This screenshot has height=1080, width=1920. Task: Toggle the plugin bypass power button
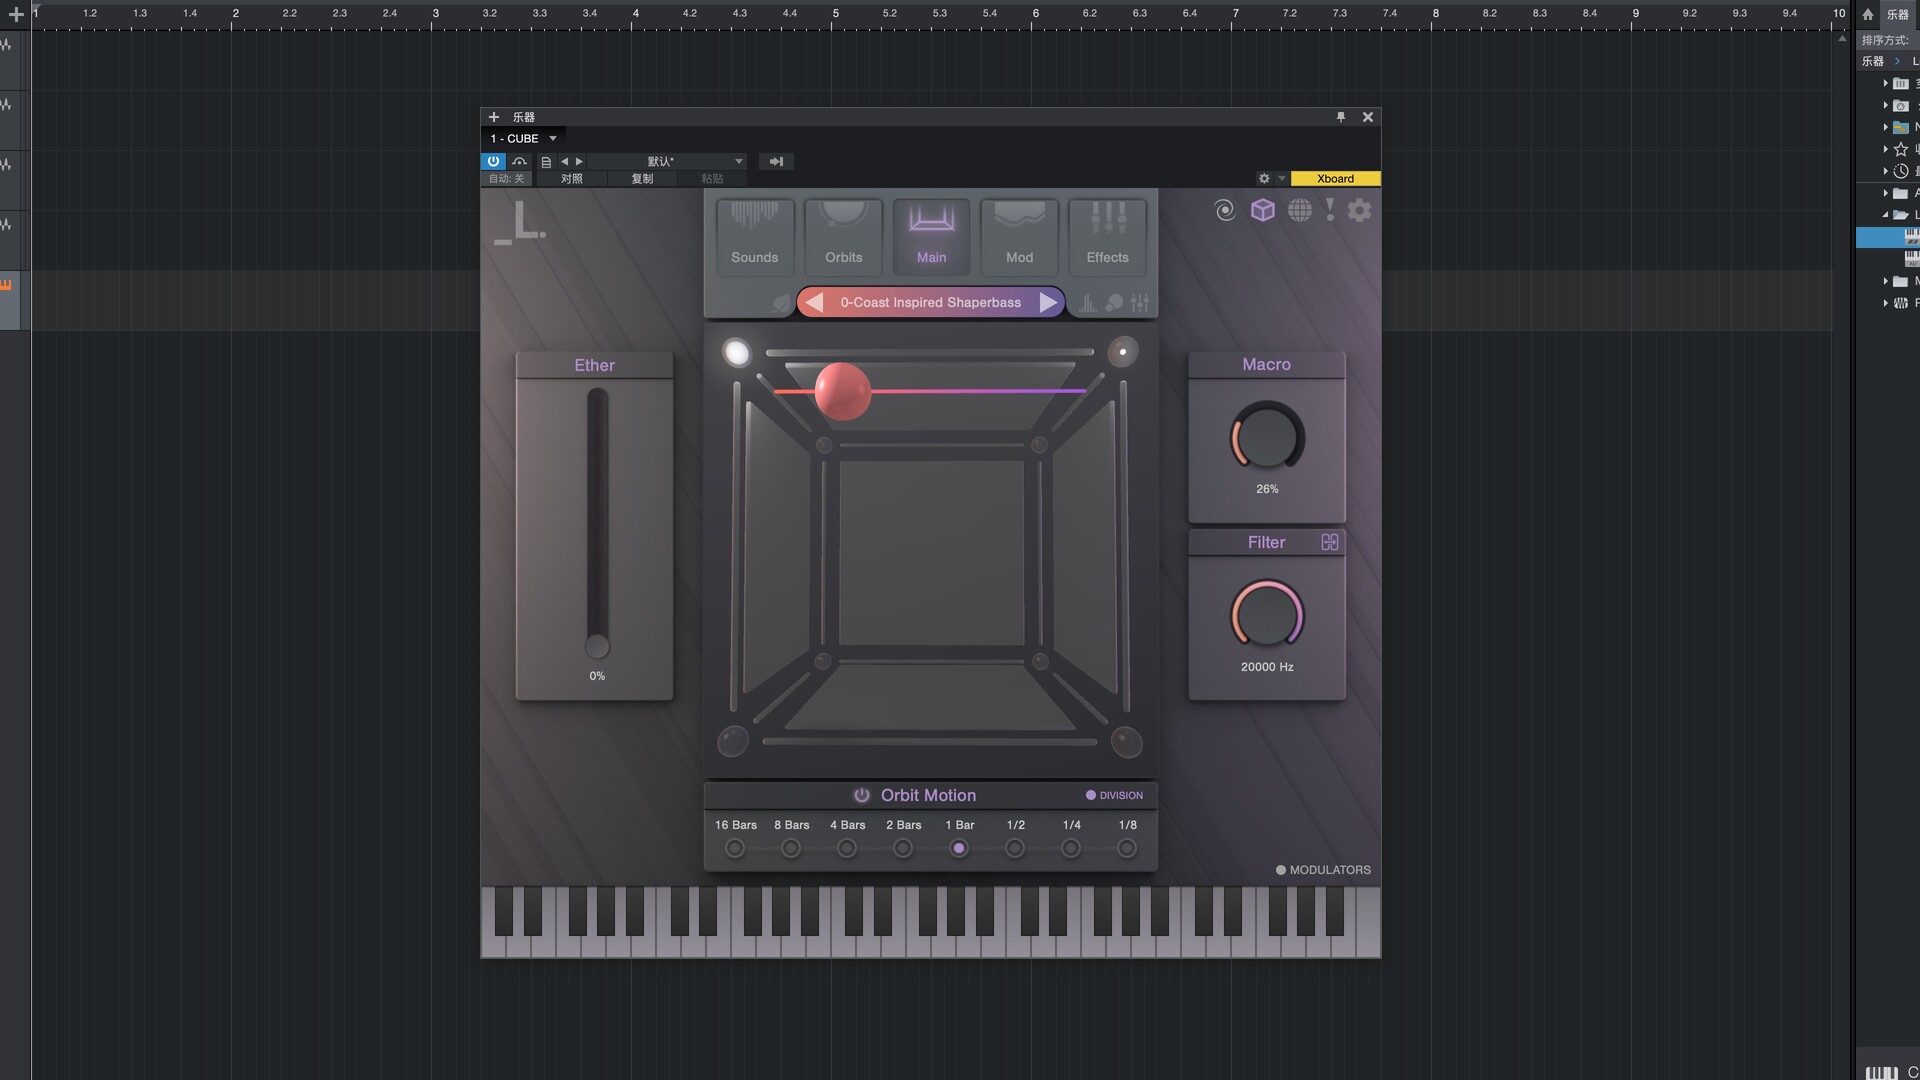[x=493, y=161]
